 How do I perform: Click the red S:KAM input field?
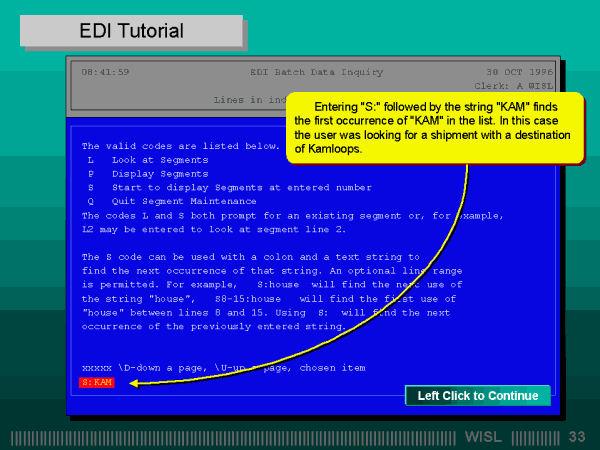(97, 382)
